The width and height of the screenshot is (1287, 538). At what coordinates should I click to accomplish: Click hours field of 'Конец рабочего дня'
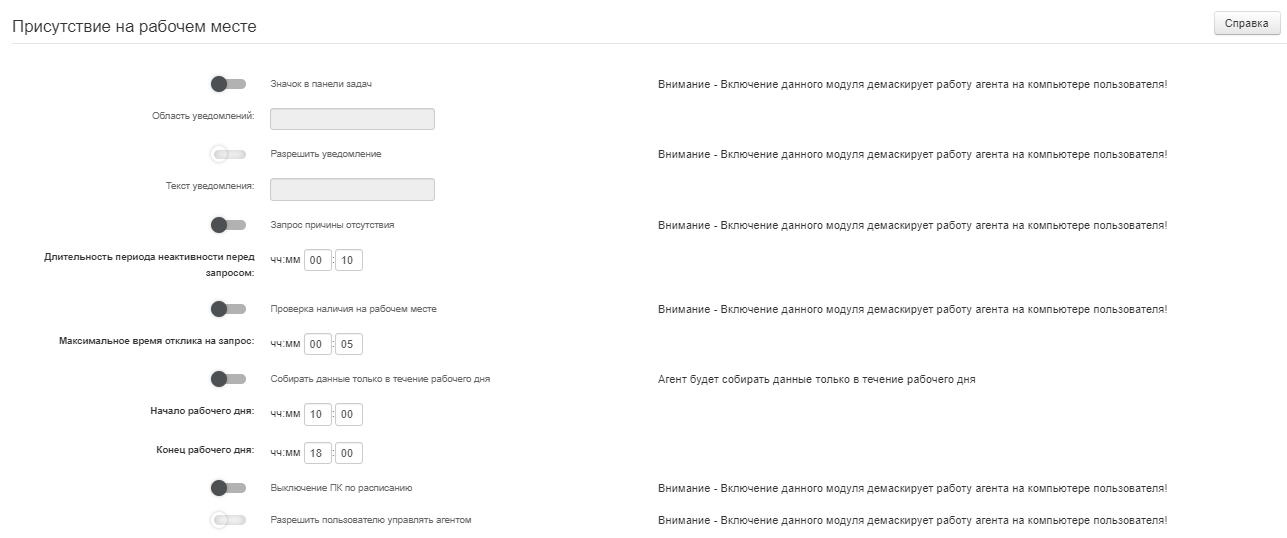[318, 453]
